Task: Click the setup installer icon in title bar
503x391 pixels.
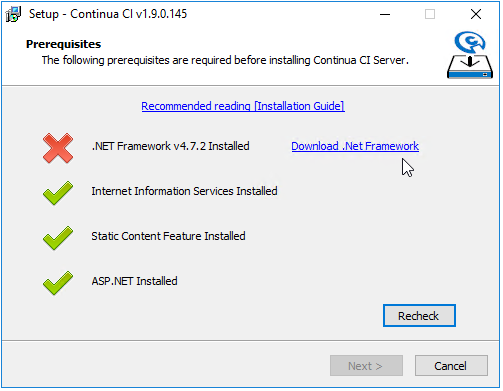Action: tap(13, 14)
